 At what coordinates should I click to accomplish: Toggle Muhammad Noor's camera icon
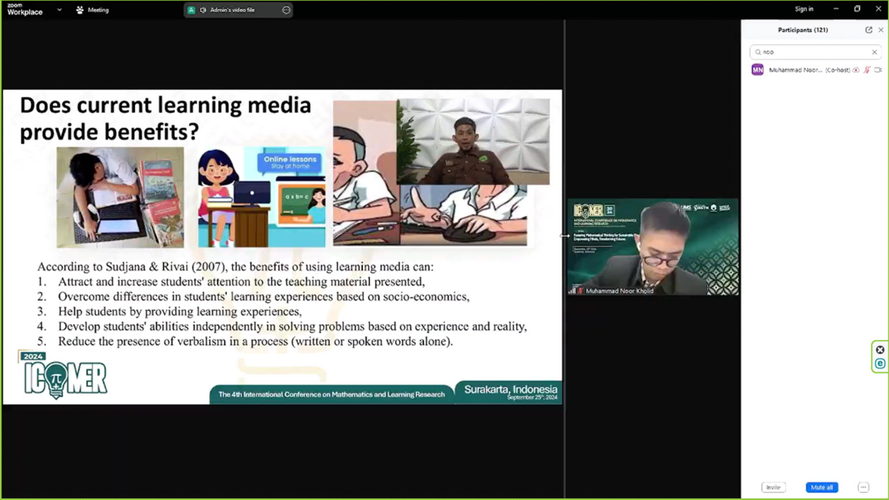point(878,70)
